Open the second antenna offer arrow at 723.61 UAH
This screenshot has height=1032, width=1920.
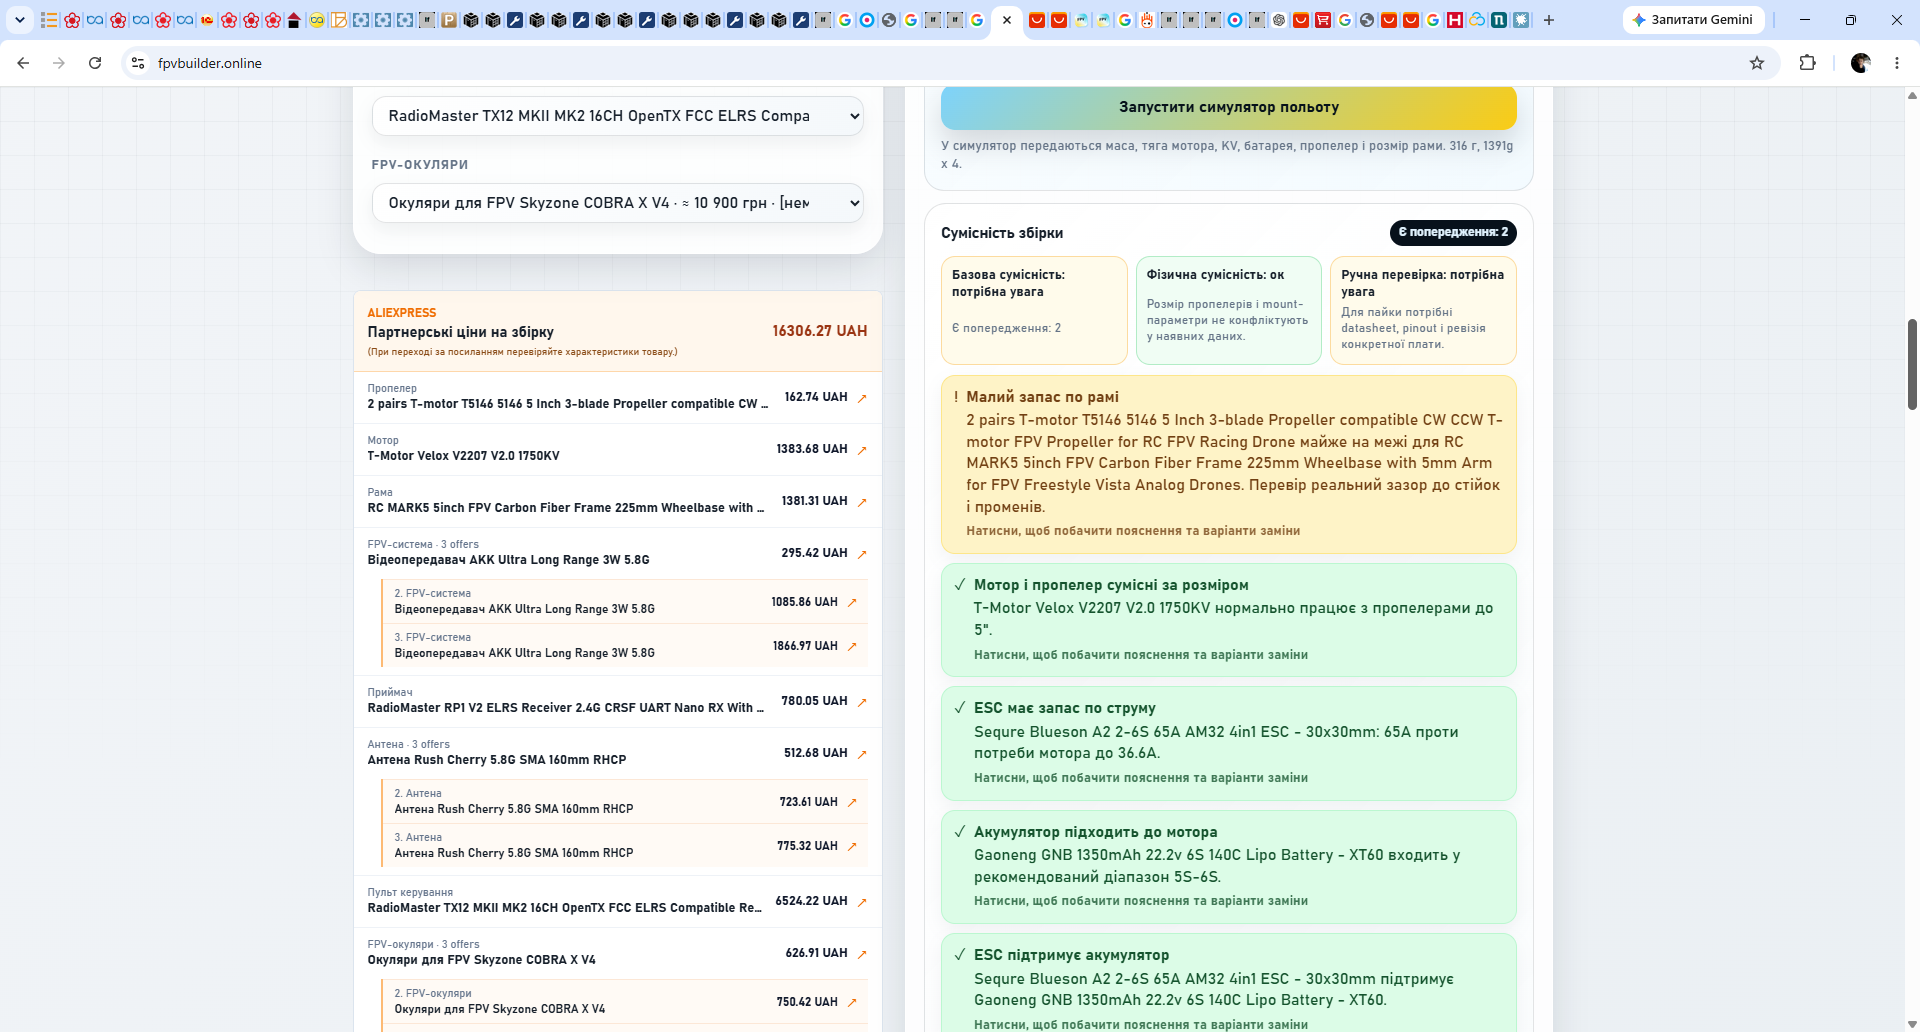coord(852,802)
